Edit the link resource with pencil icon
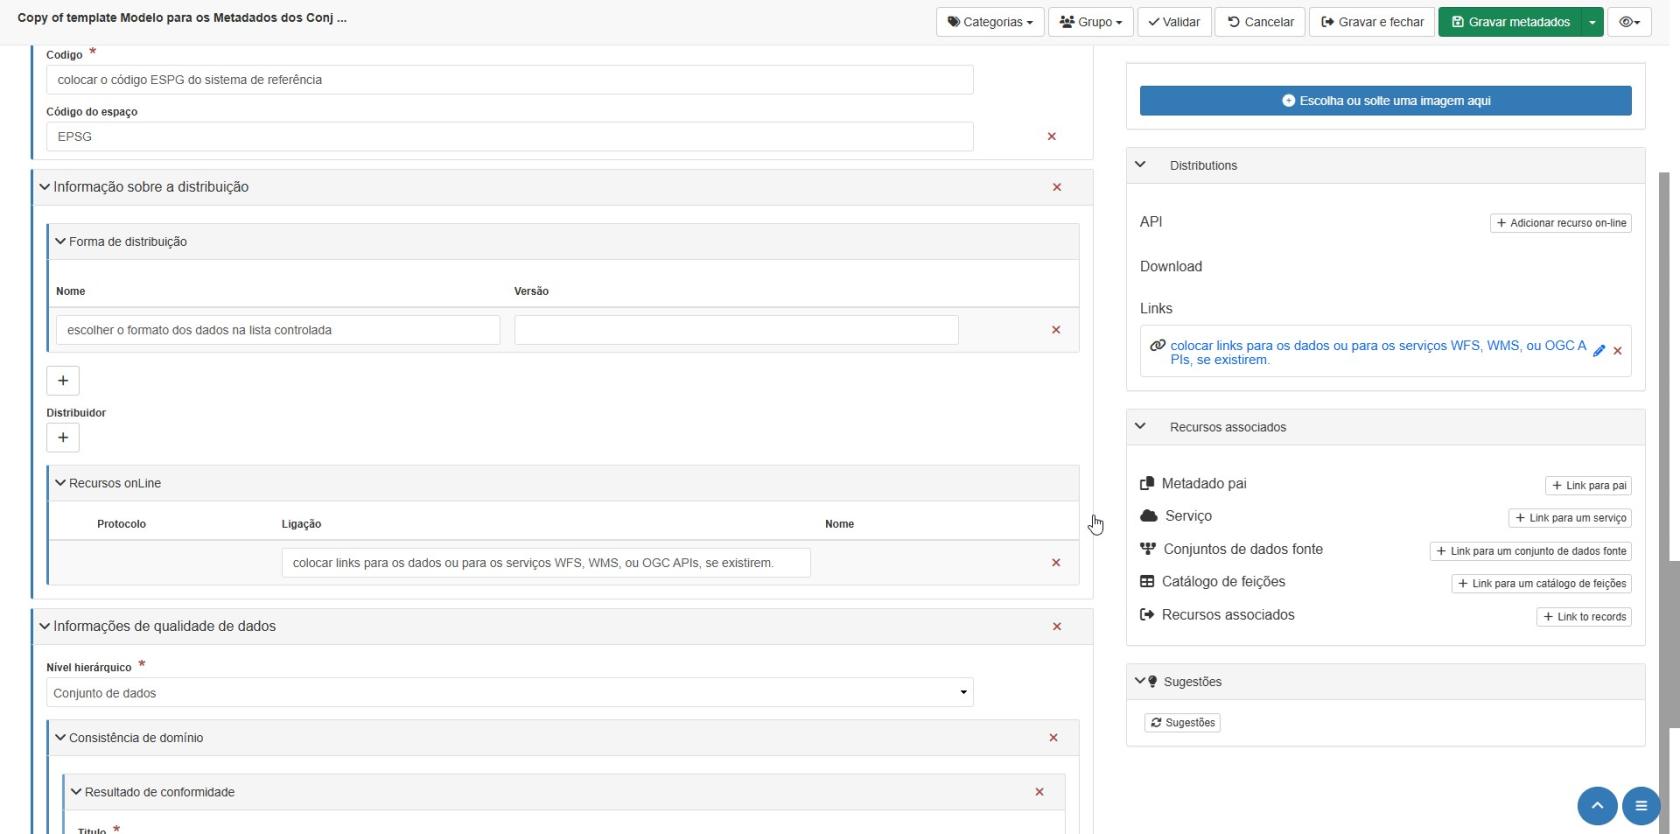This screenshot has height=834, width=1680. click(1599, 351)
